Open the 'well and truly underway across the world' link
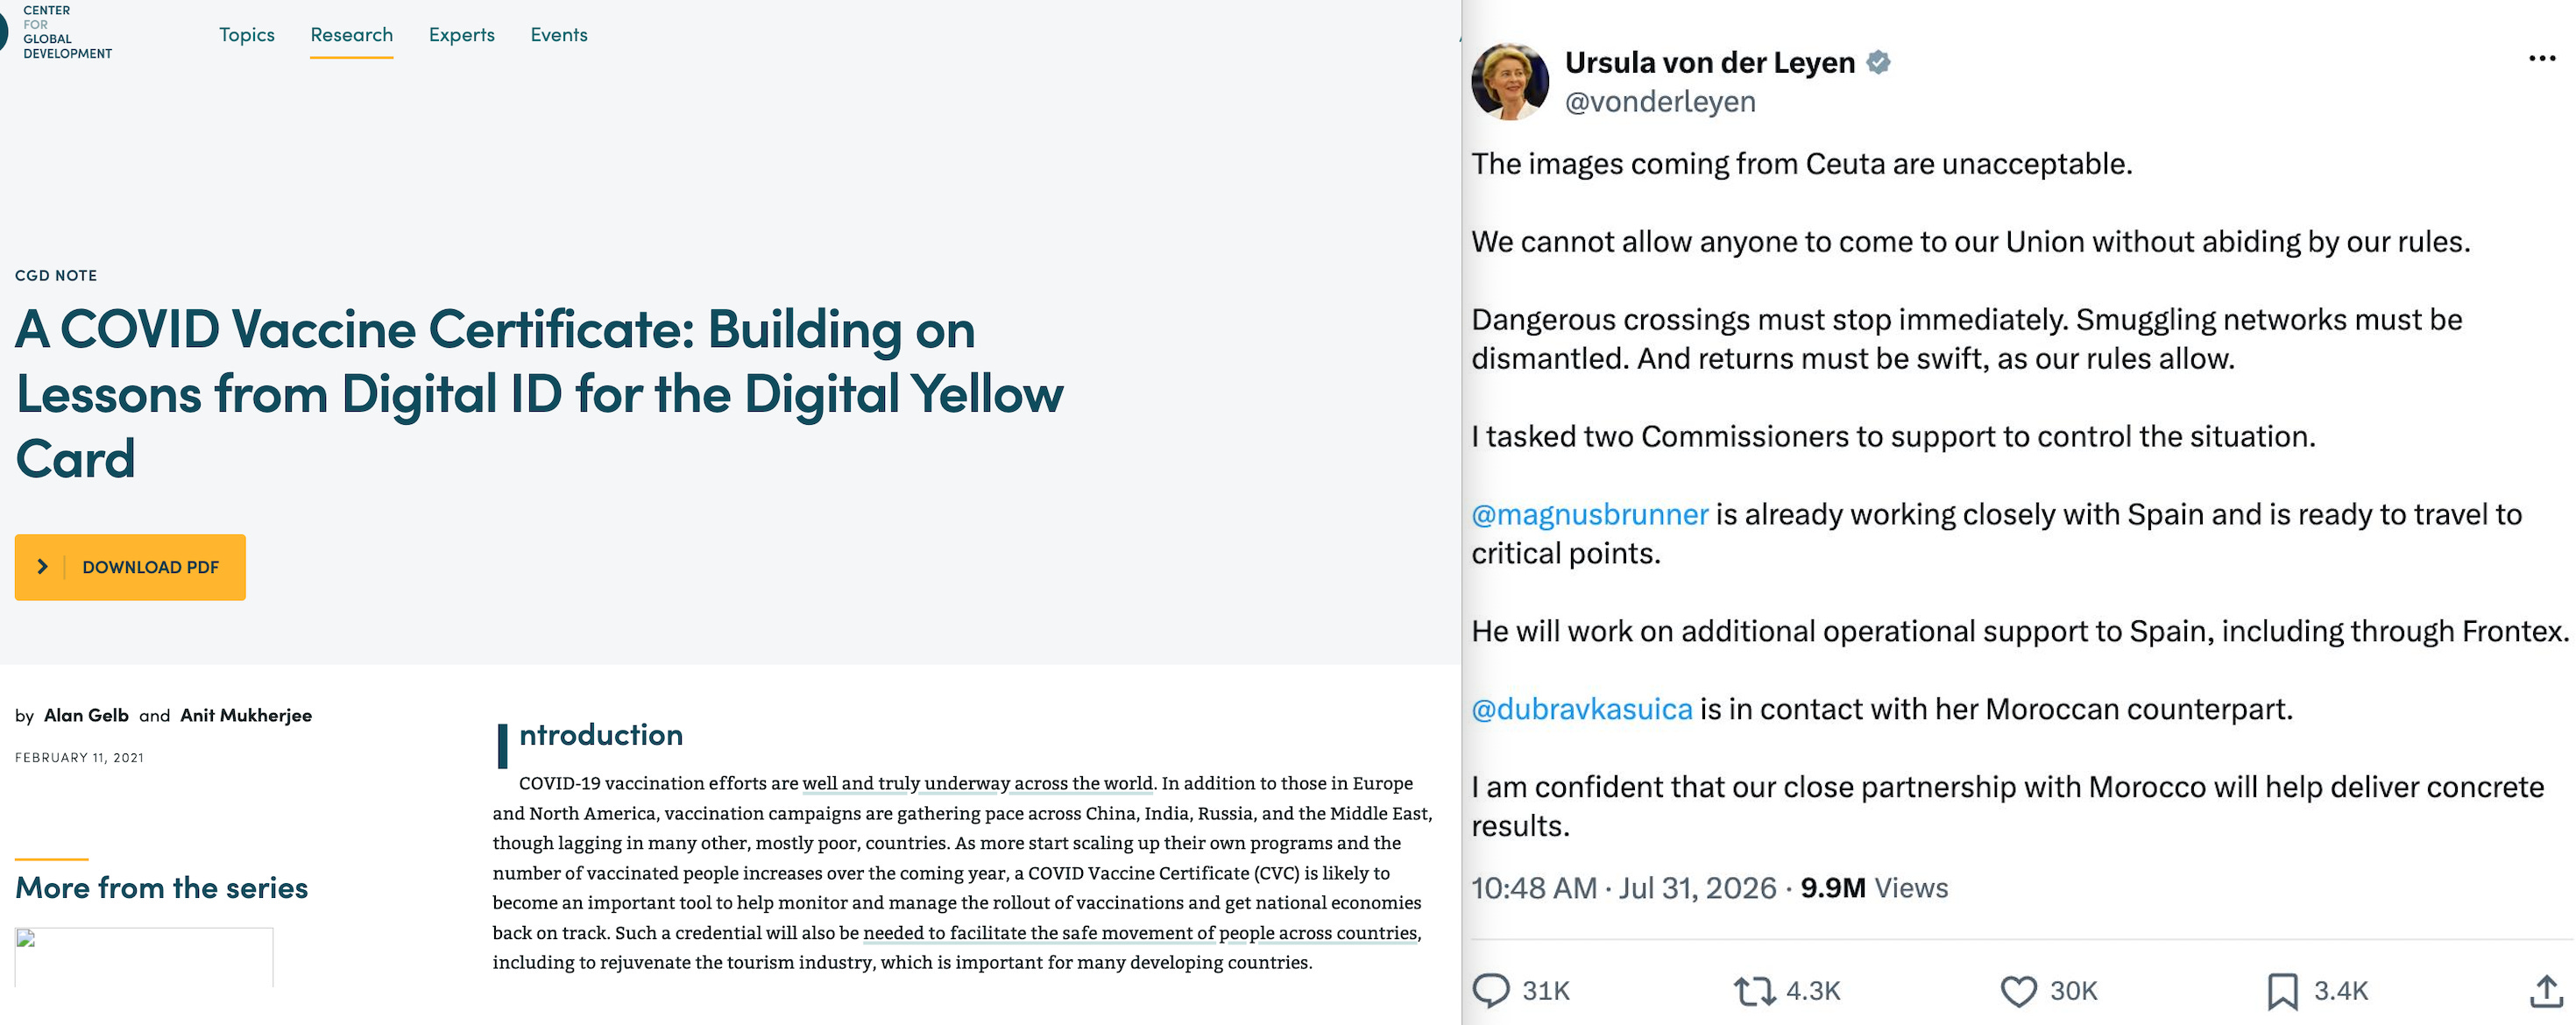This screenshot has width=2576, height=1025. pyautogui.click(x=977, y=783)
